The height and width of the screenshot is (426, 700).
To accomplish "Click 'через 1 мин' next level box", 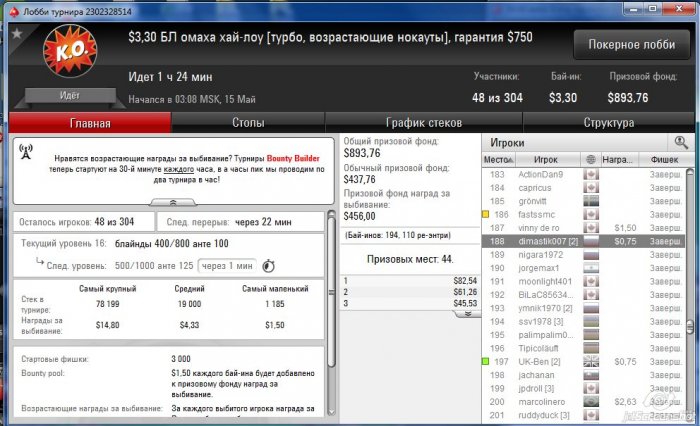I will tap(227, 266).
